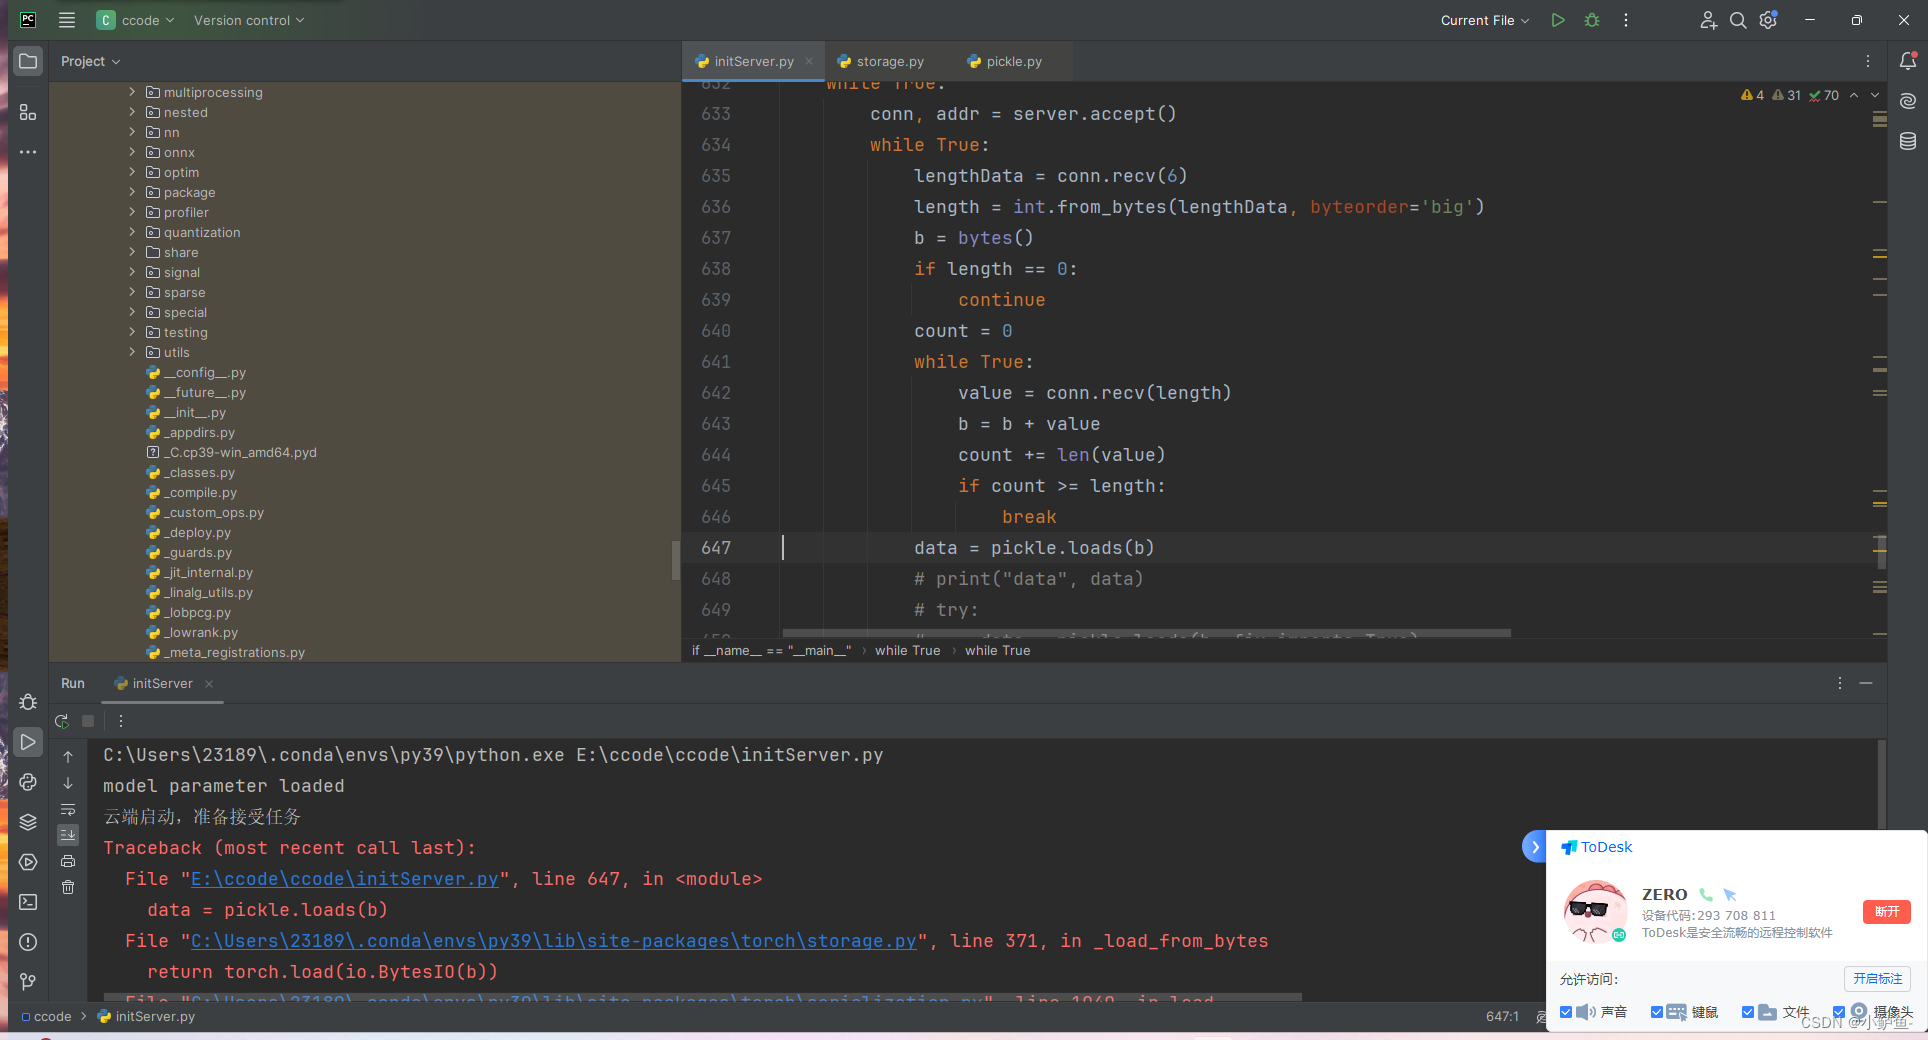Toggle the 摄像头 checkbox in ToDesk
This screenshot has width=1928, height=1040.
pyautogui.click(x=1838, y=1012)
